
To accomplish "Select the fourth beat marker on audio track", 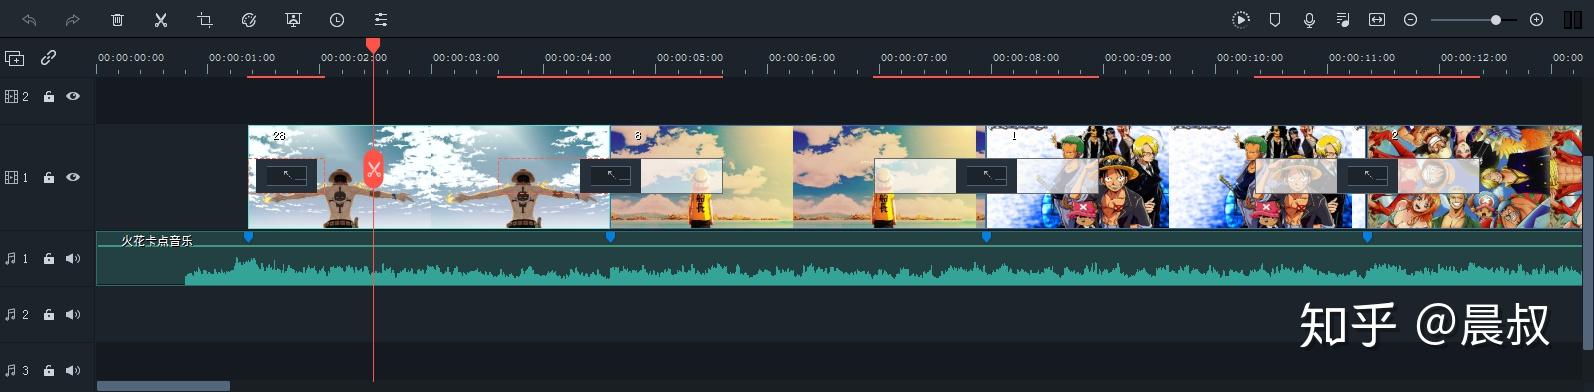I will point(1367,237).
